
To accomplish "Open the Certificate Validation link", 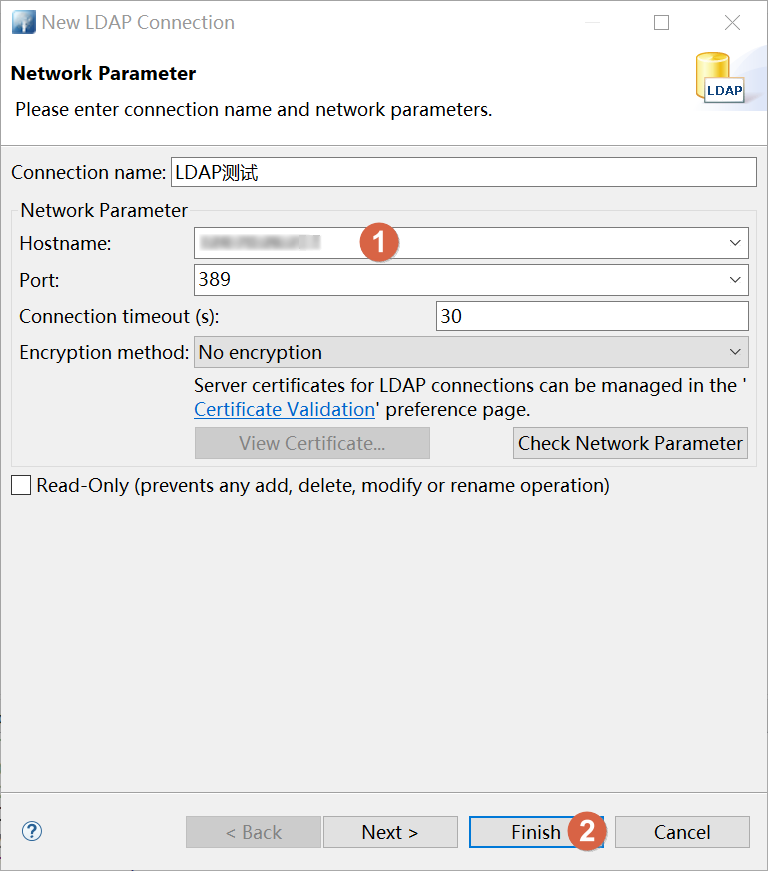I will coord(284,410).
